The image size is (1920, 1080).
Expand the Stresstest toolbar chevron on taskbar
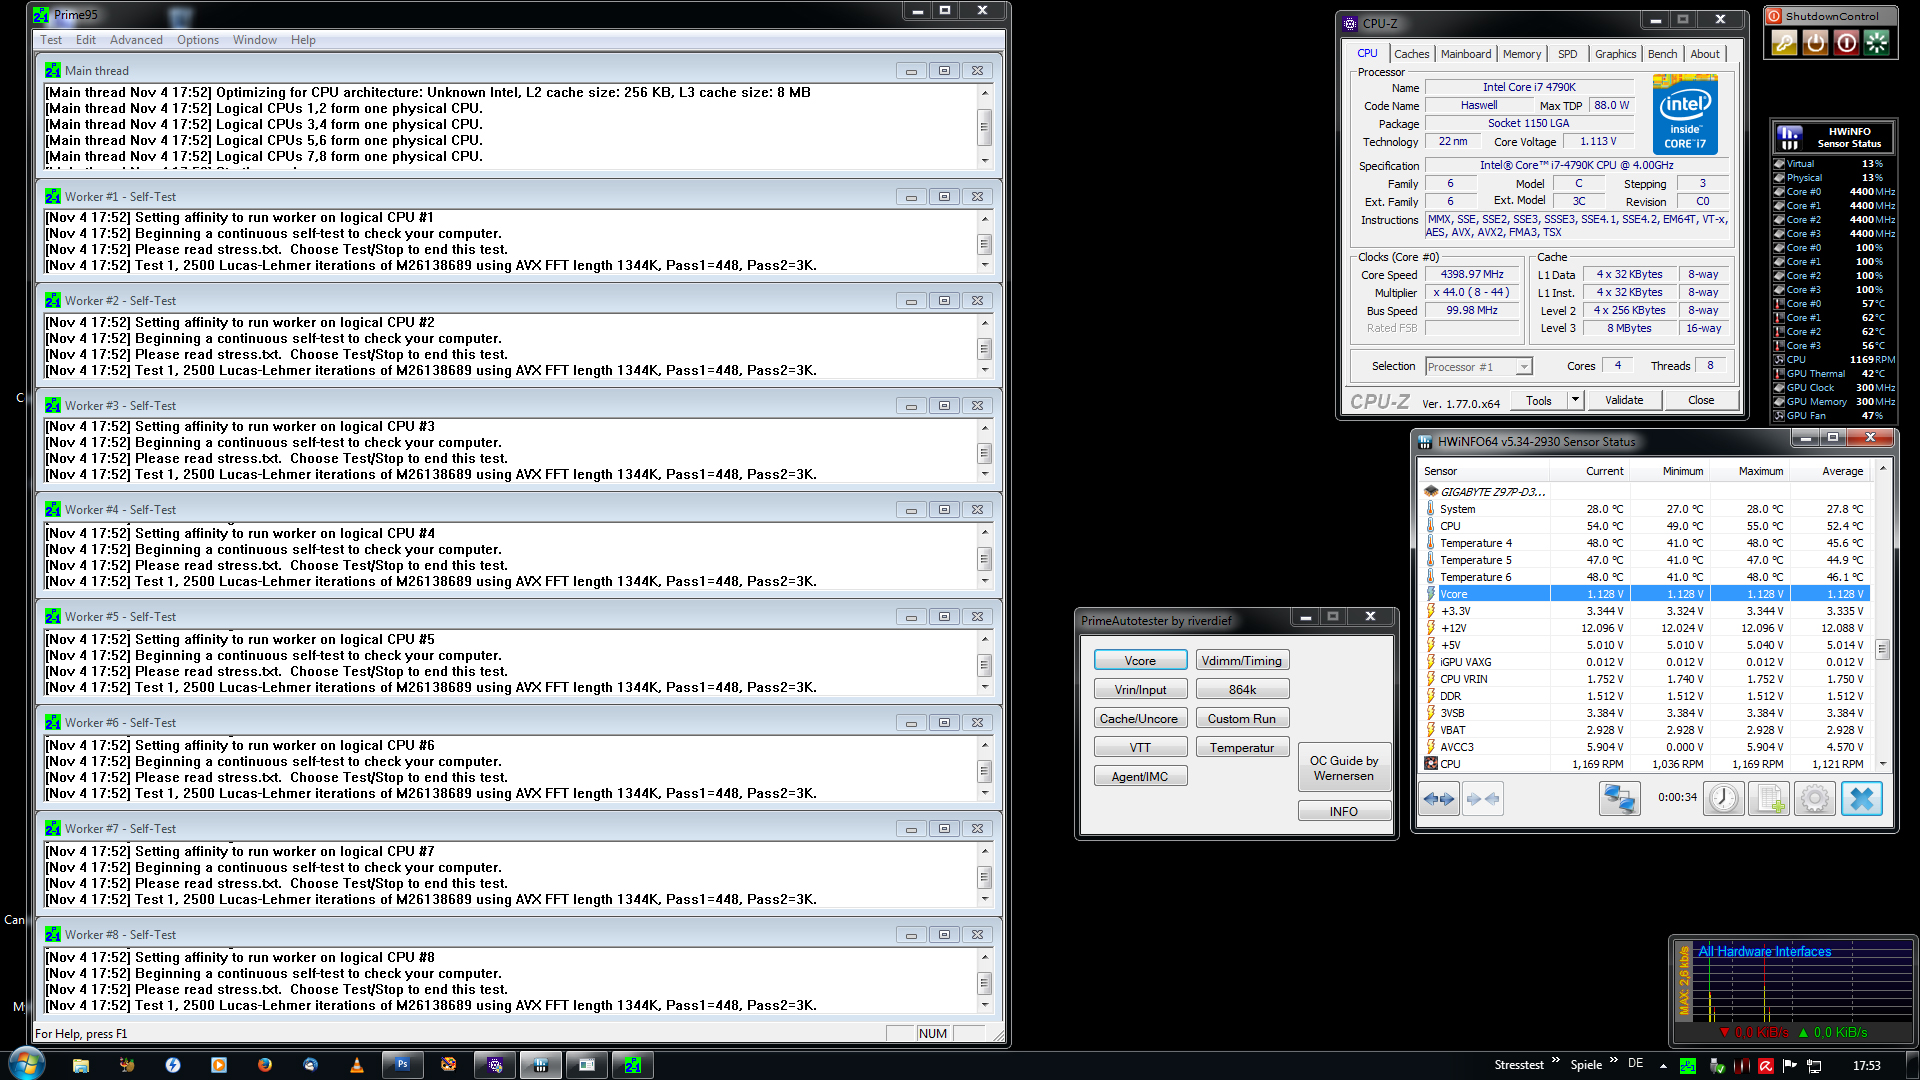1556,1061
